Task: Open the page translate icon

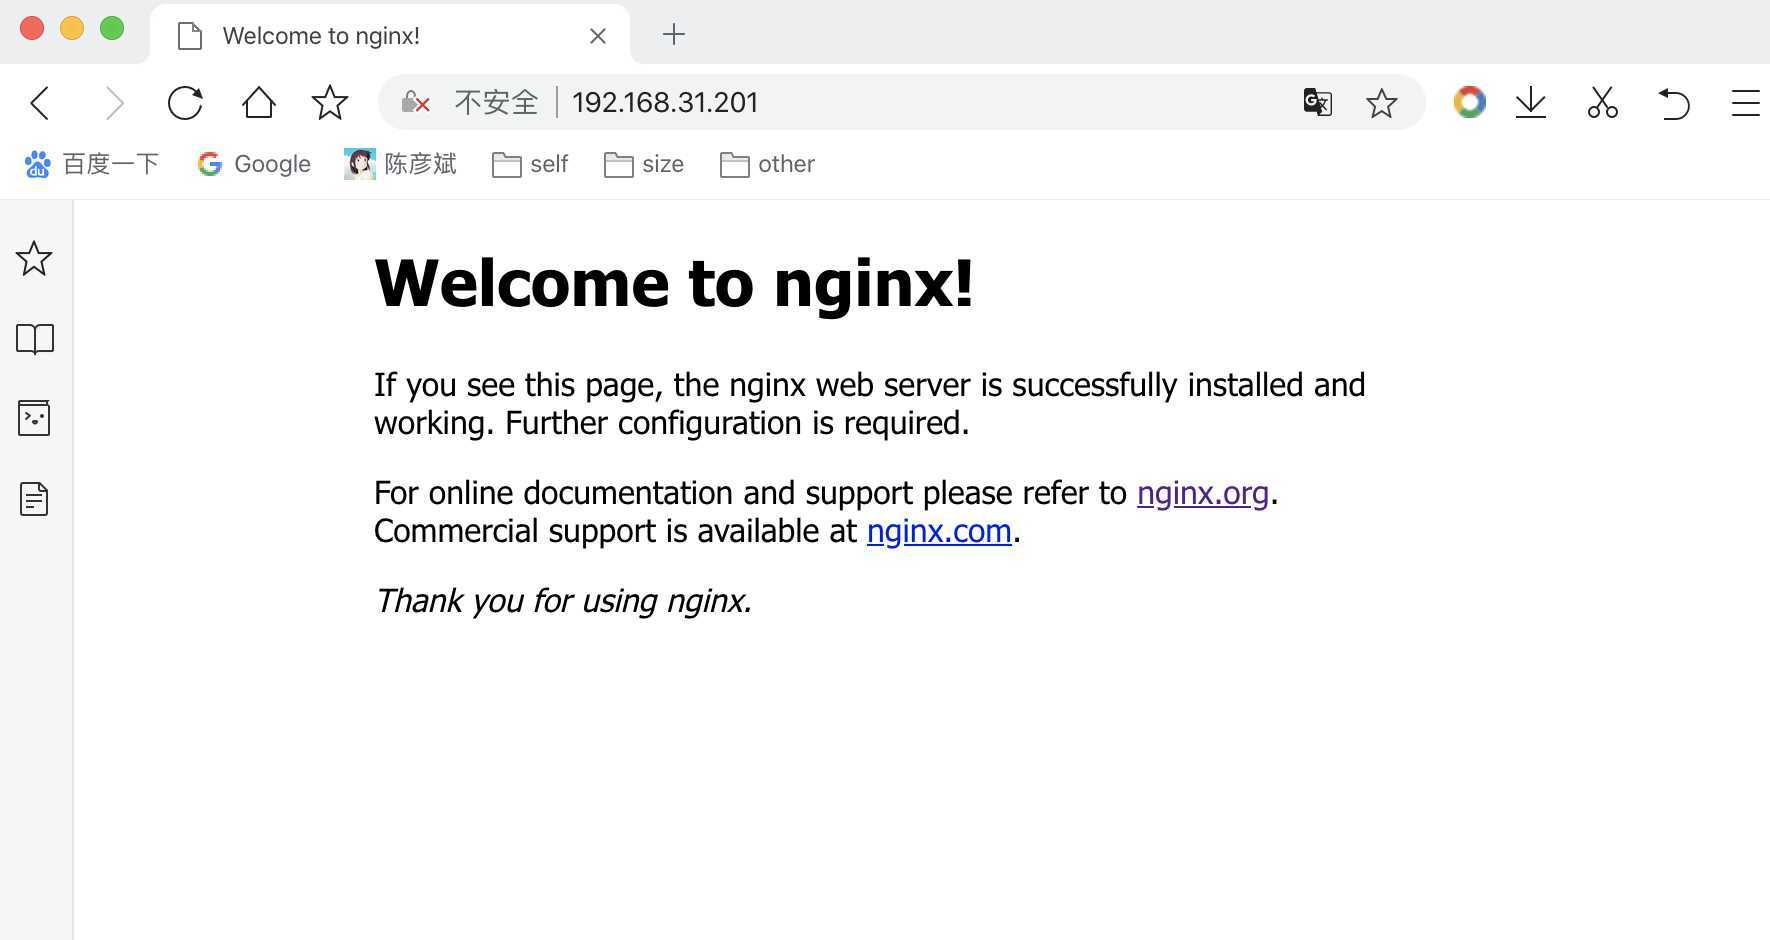Action: click(x=1317, y=102)
